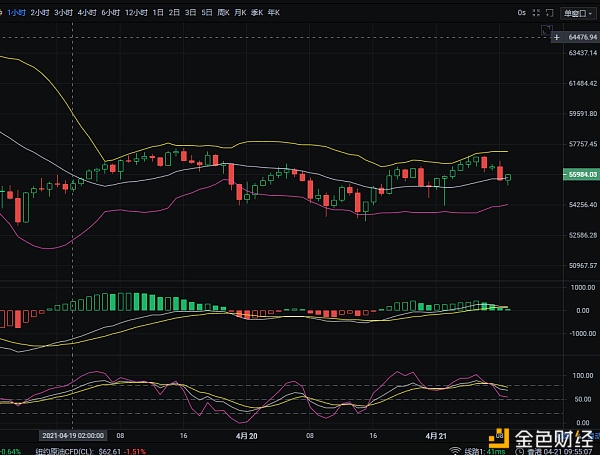Click the 63437.14 price axis label
Screen dimensions: 600x455
(582, 53)
